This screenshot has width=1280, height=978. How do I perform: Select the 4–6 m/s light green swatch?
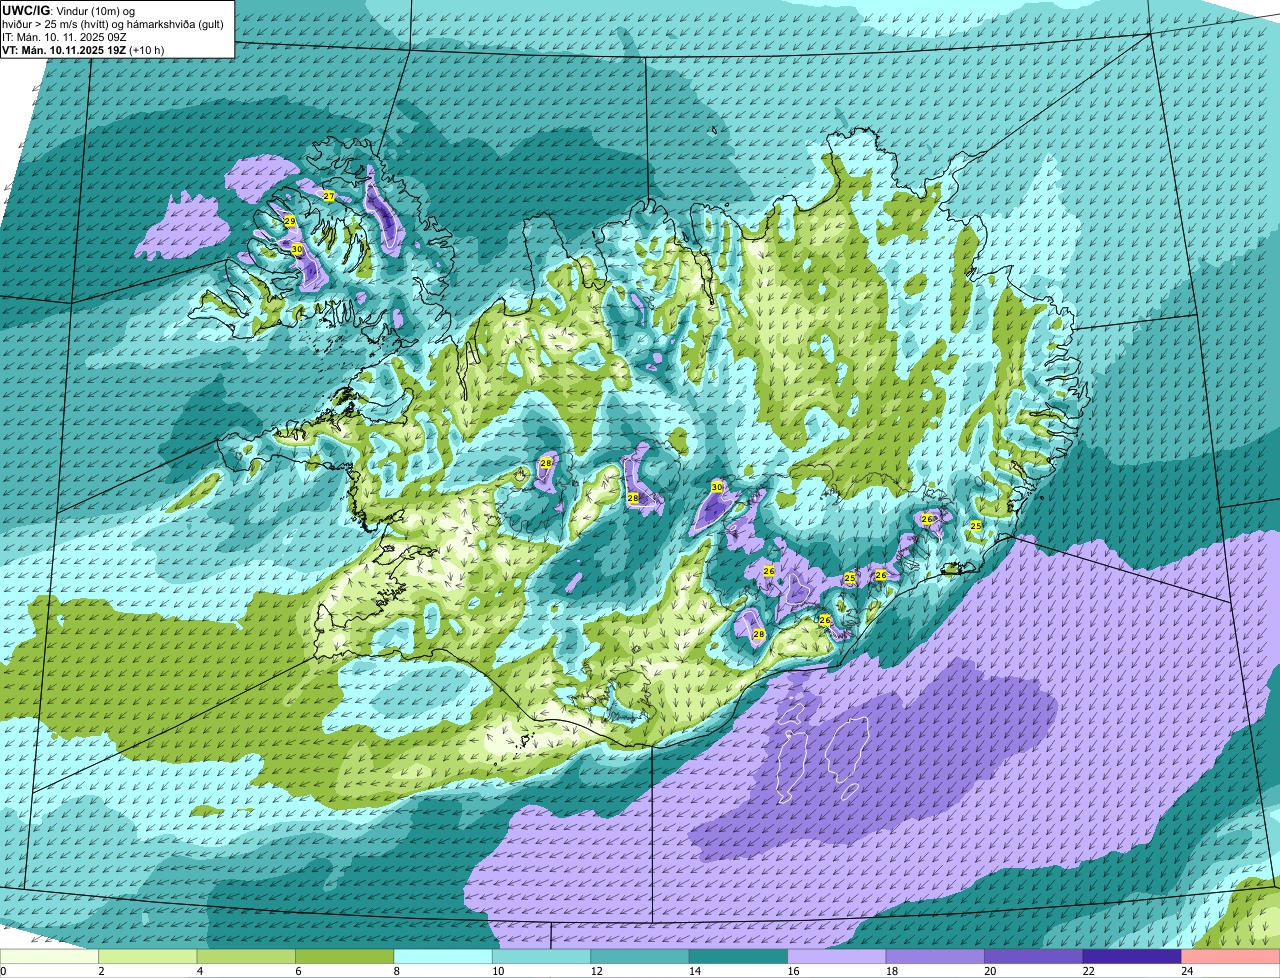[247, 956]
